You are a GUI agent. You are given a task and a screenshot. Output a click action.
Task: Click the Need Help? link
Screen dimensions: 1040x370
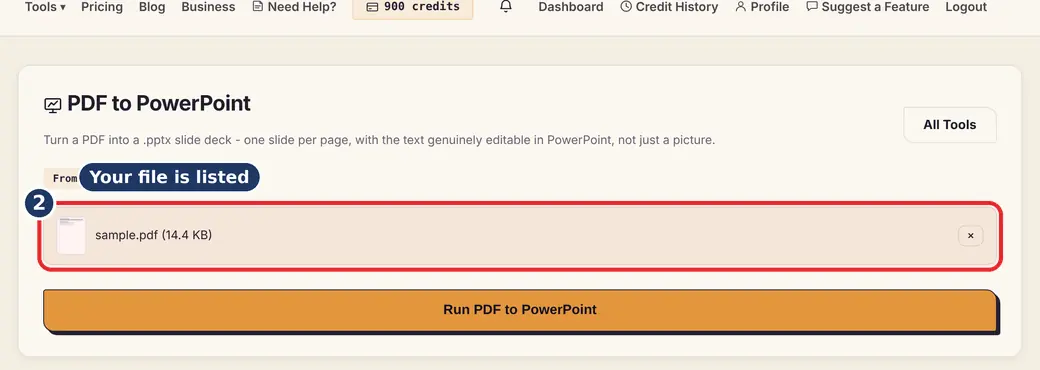pos(294,7)
